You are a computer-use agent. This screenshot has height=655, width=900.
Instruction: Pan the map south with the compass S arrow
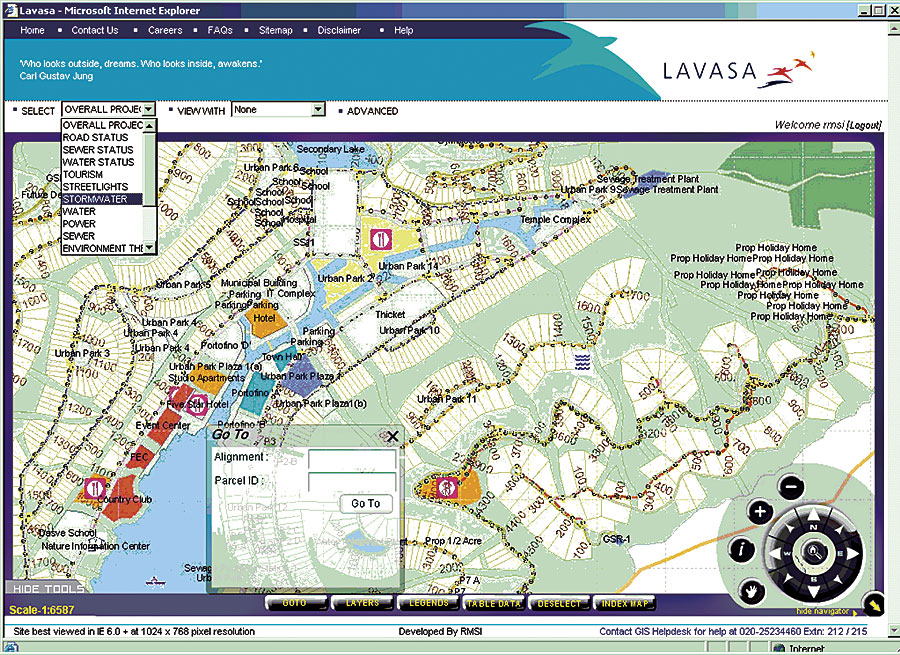[x=814, y=591]
